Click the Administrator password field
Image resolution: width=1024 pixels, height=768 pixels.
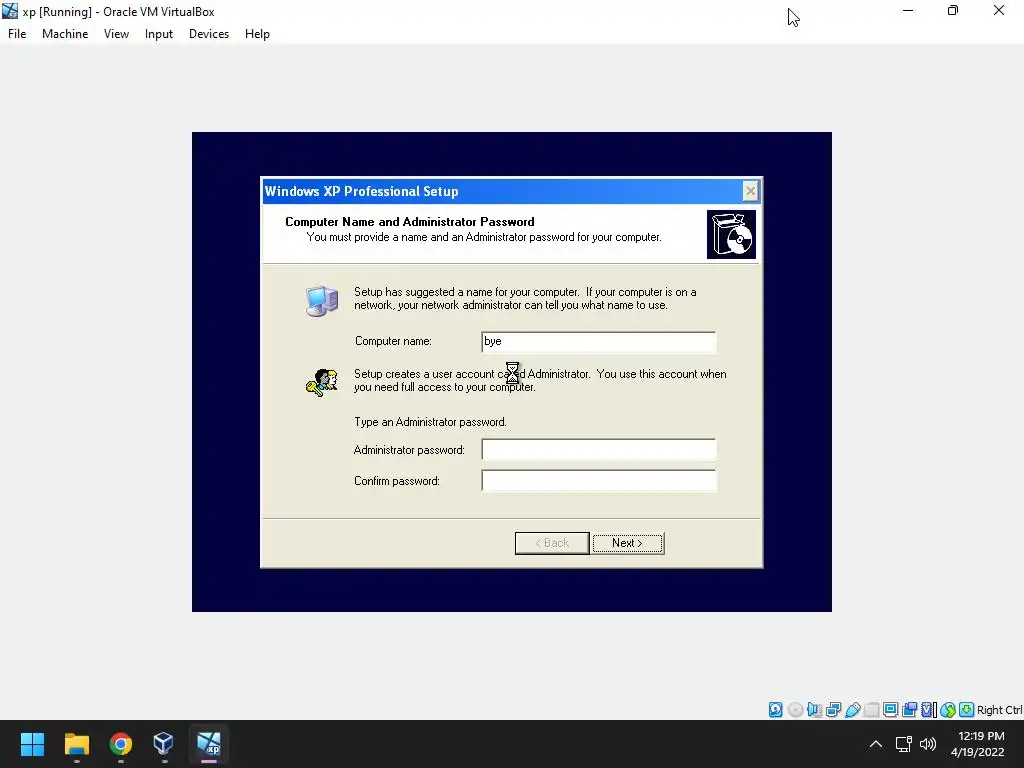(x=599, y=449)
